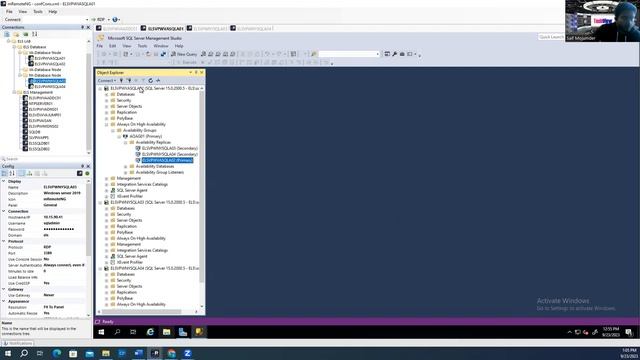640x360 pixels.
Task: Open the RDP protocol dropdown in mRemoteNG
Action: 103,19
